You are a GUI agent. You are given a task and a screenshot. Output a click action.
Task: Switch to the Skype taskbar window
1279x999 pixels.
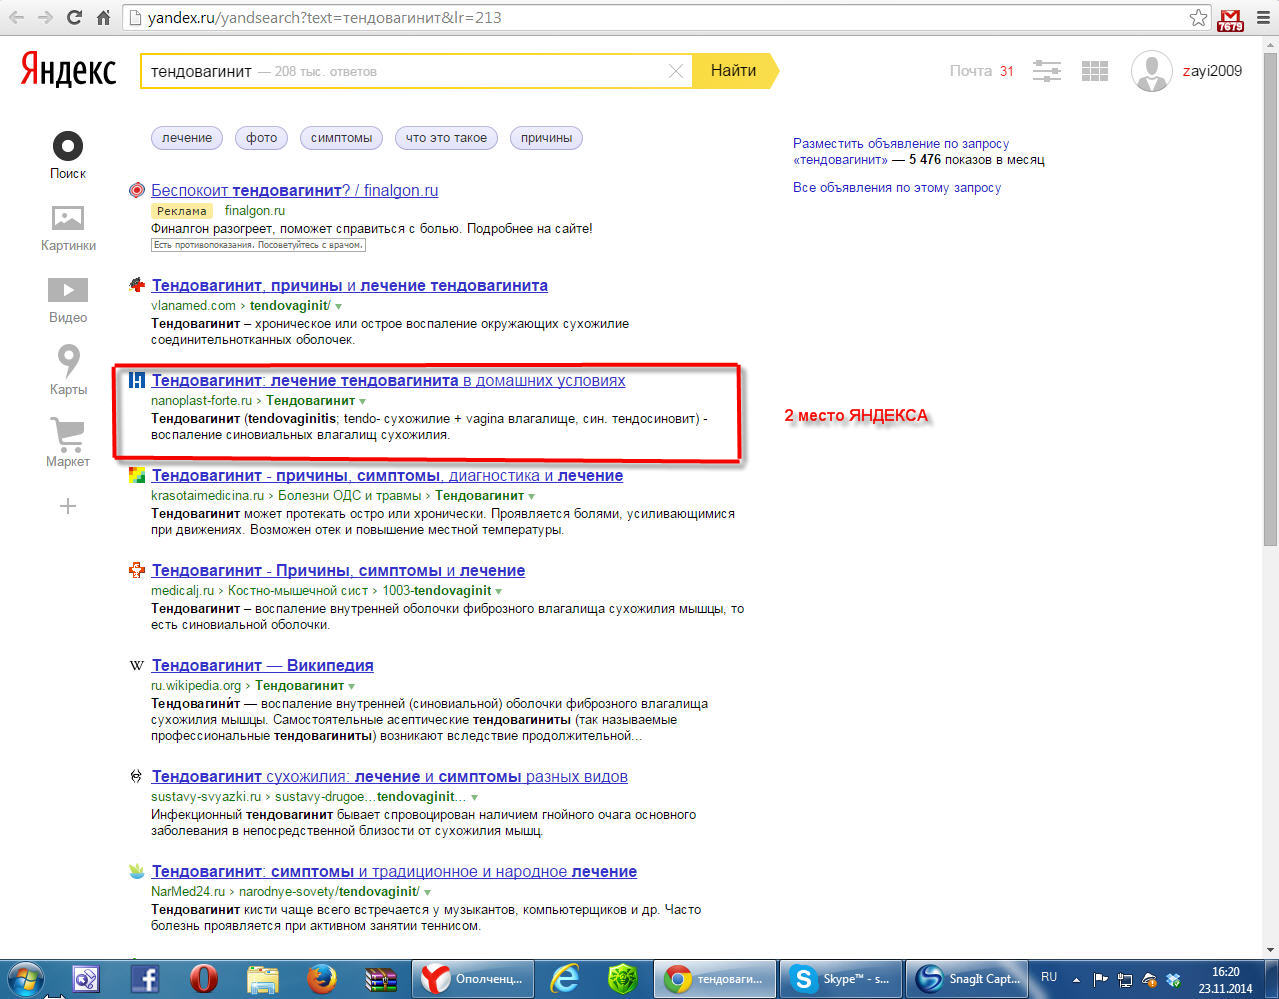(x=839, y=979)
